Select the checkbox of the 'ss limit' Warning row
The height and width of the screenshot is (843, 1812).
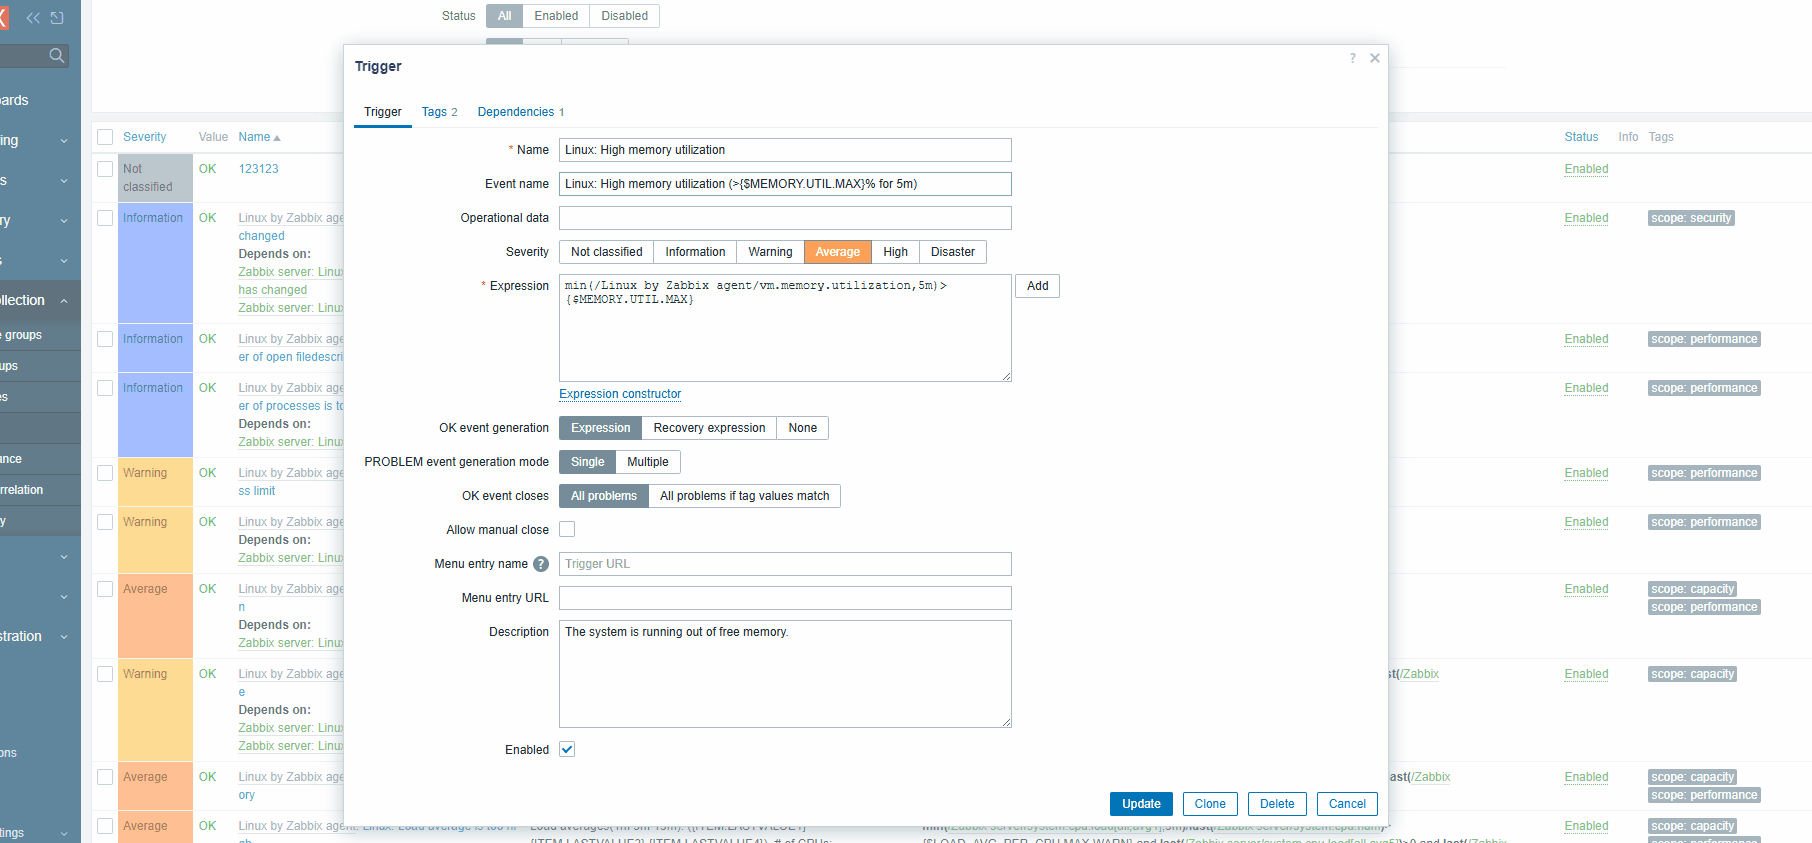[x=105, y=473]
